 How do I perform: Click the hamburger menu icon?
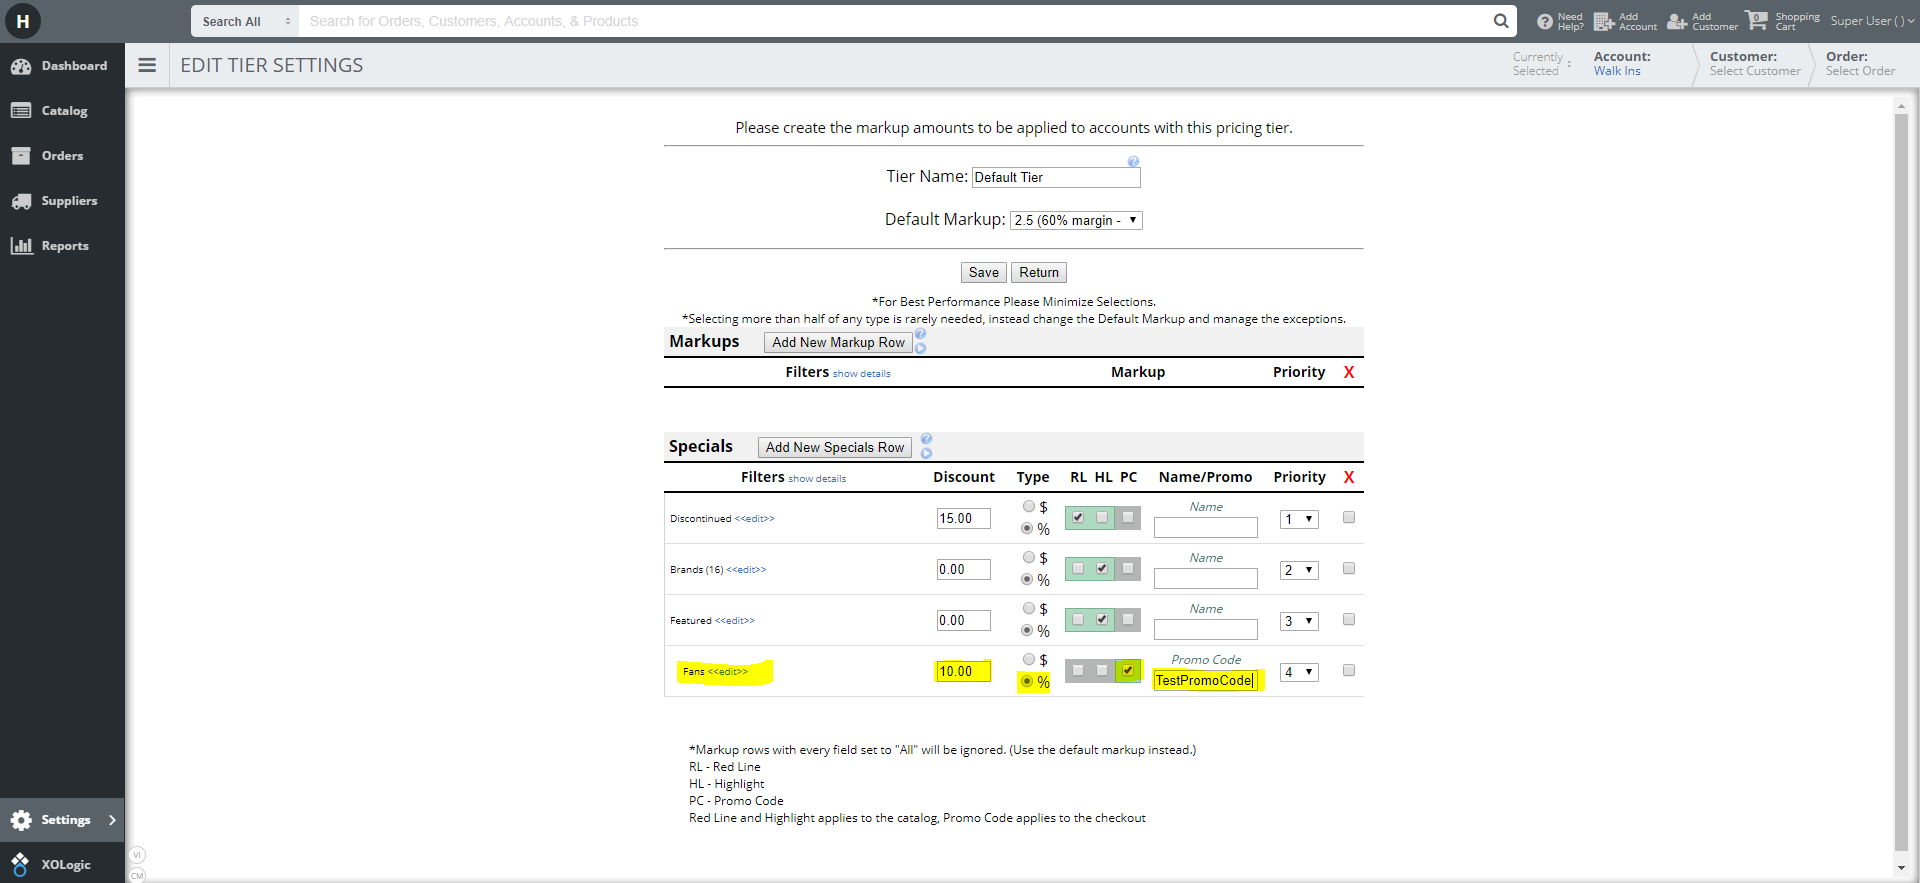[x=147, y=65]
